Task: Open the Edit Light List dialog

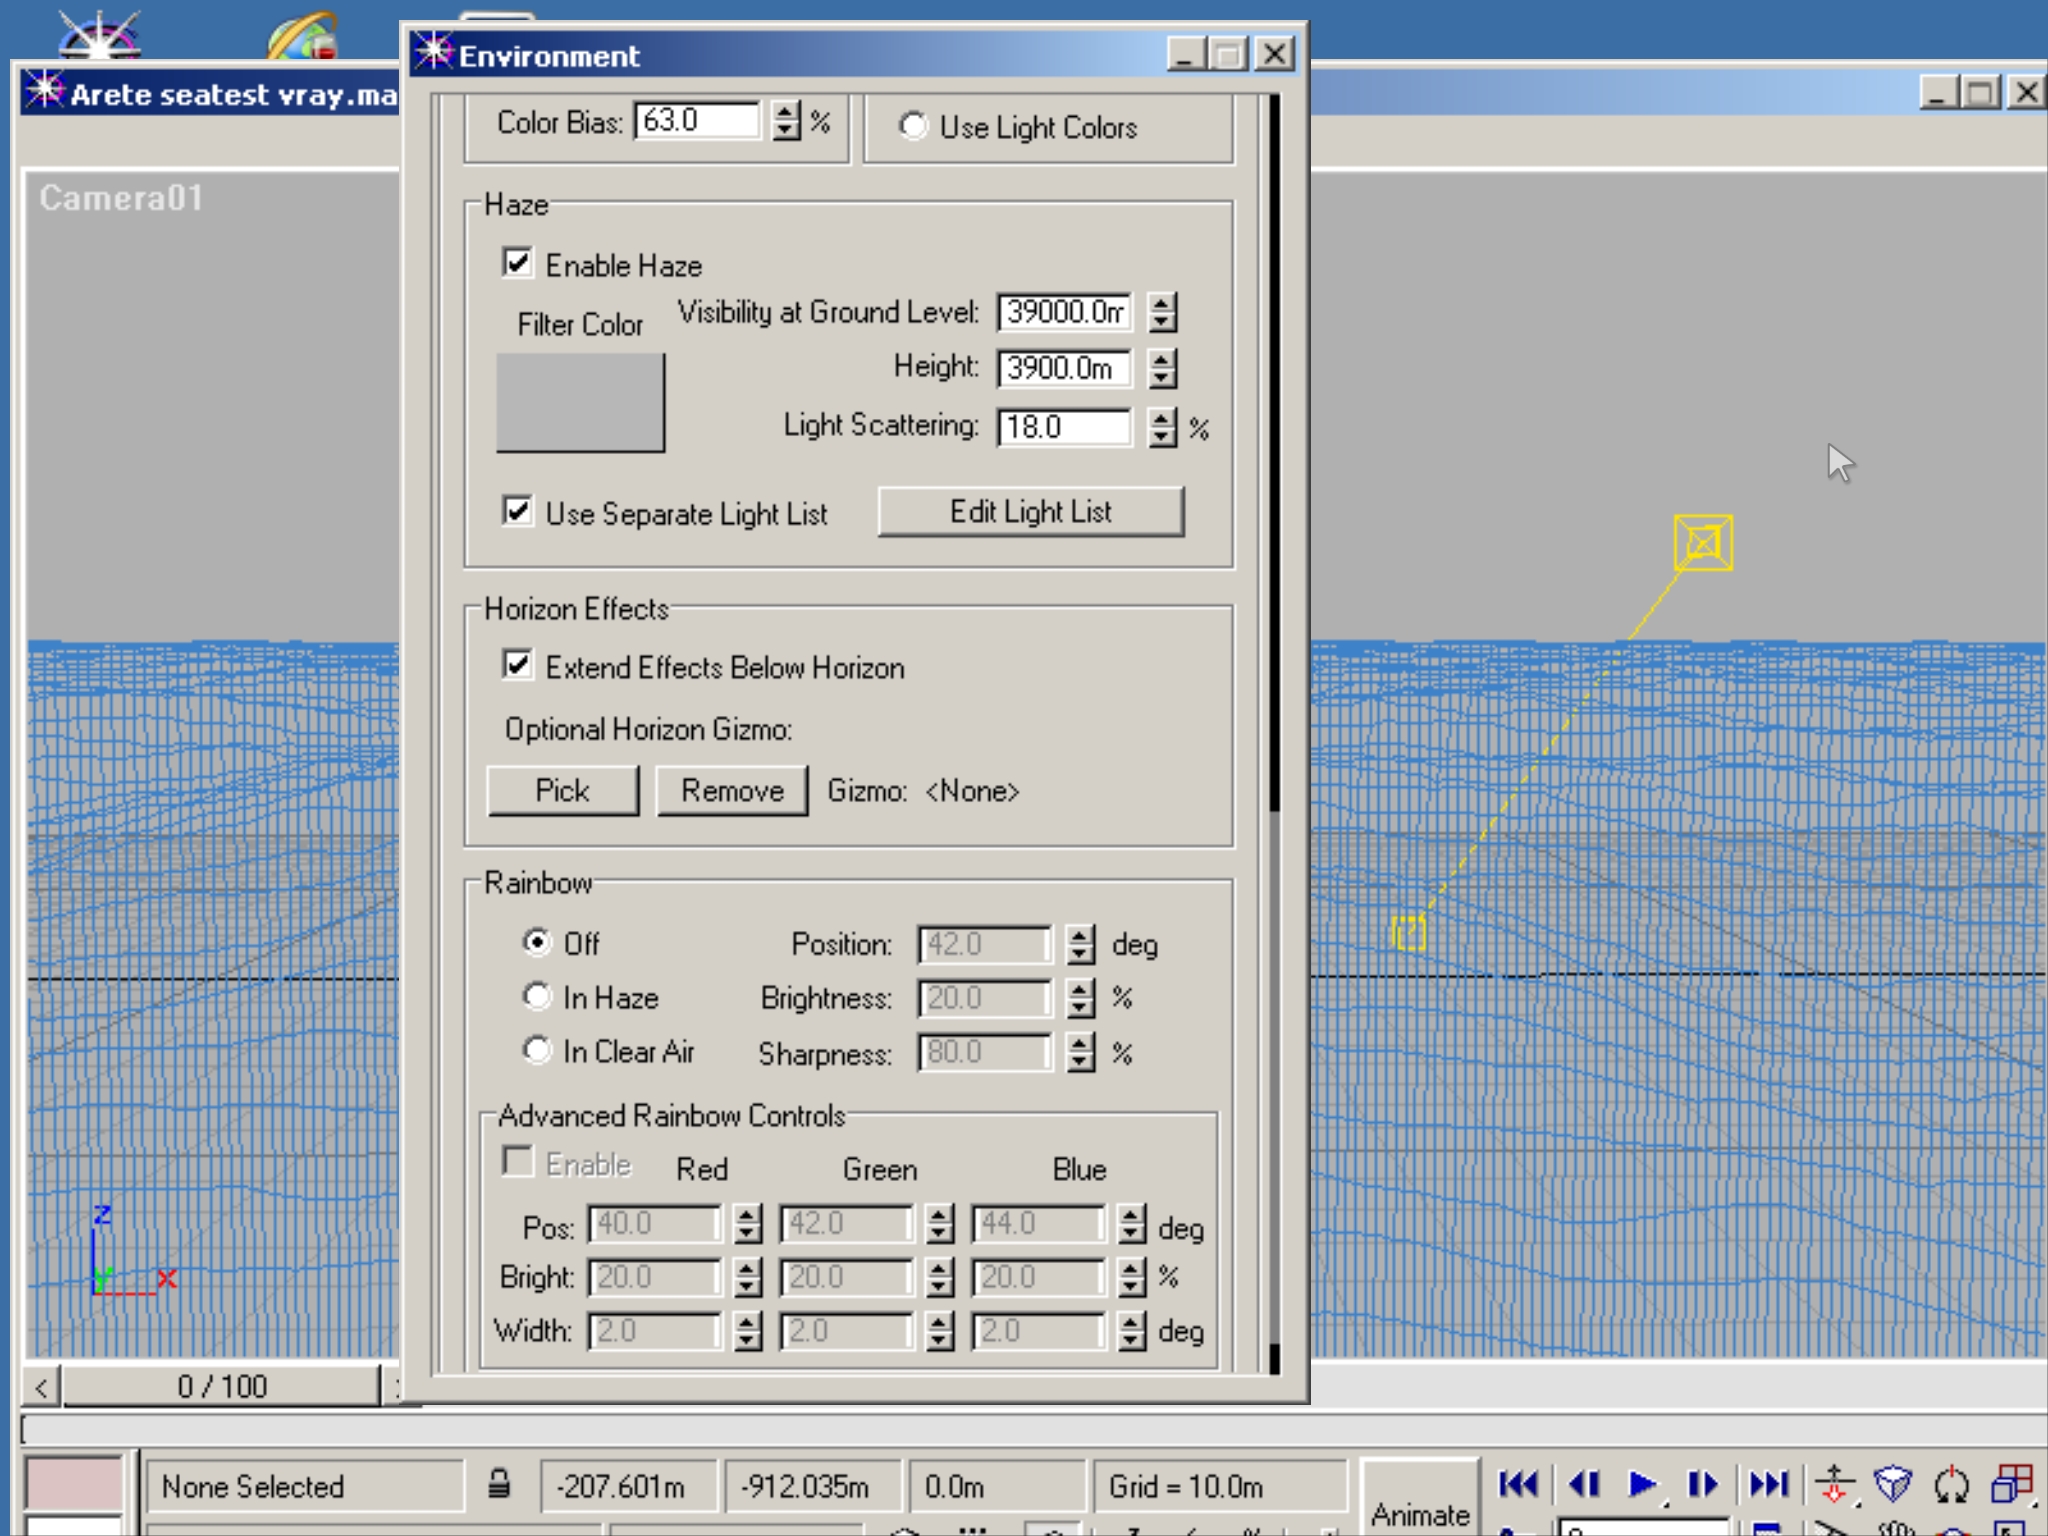Action: point(1030,512)
